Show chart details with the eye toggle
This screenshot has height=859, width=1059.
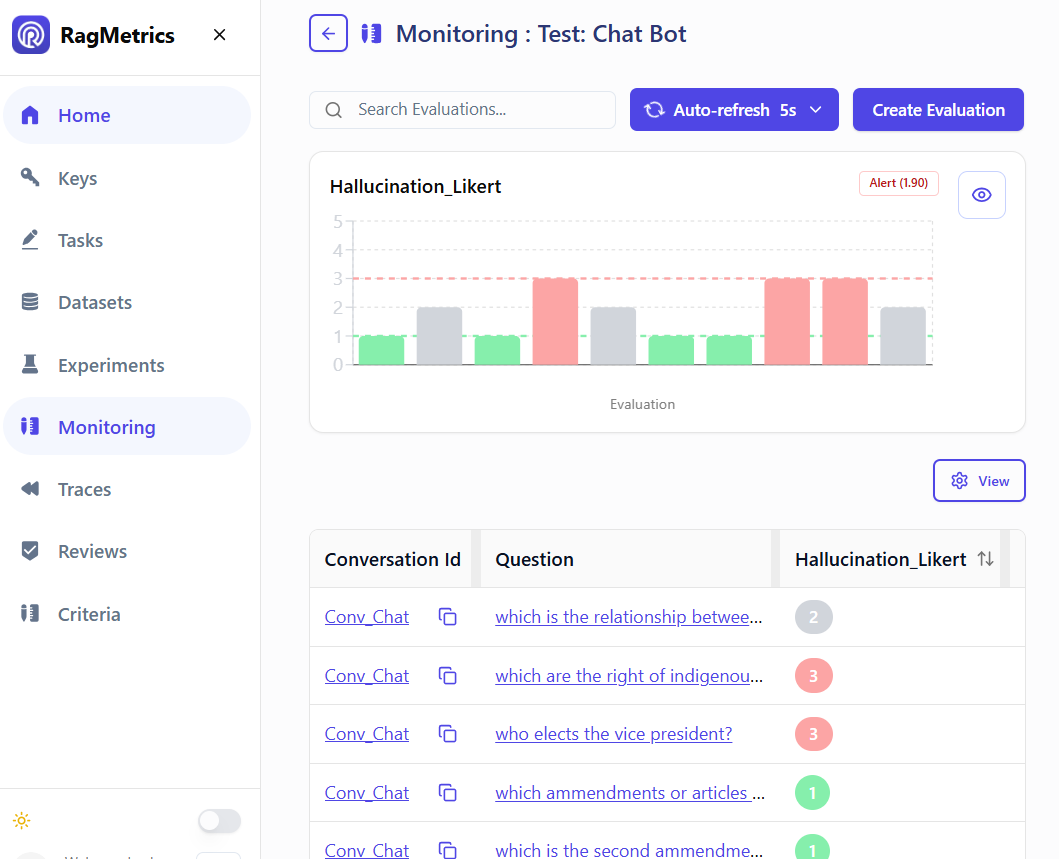point(981,194)
